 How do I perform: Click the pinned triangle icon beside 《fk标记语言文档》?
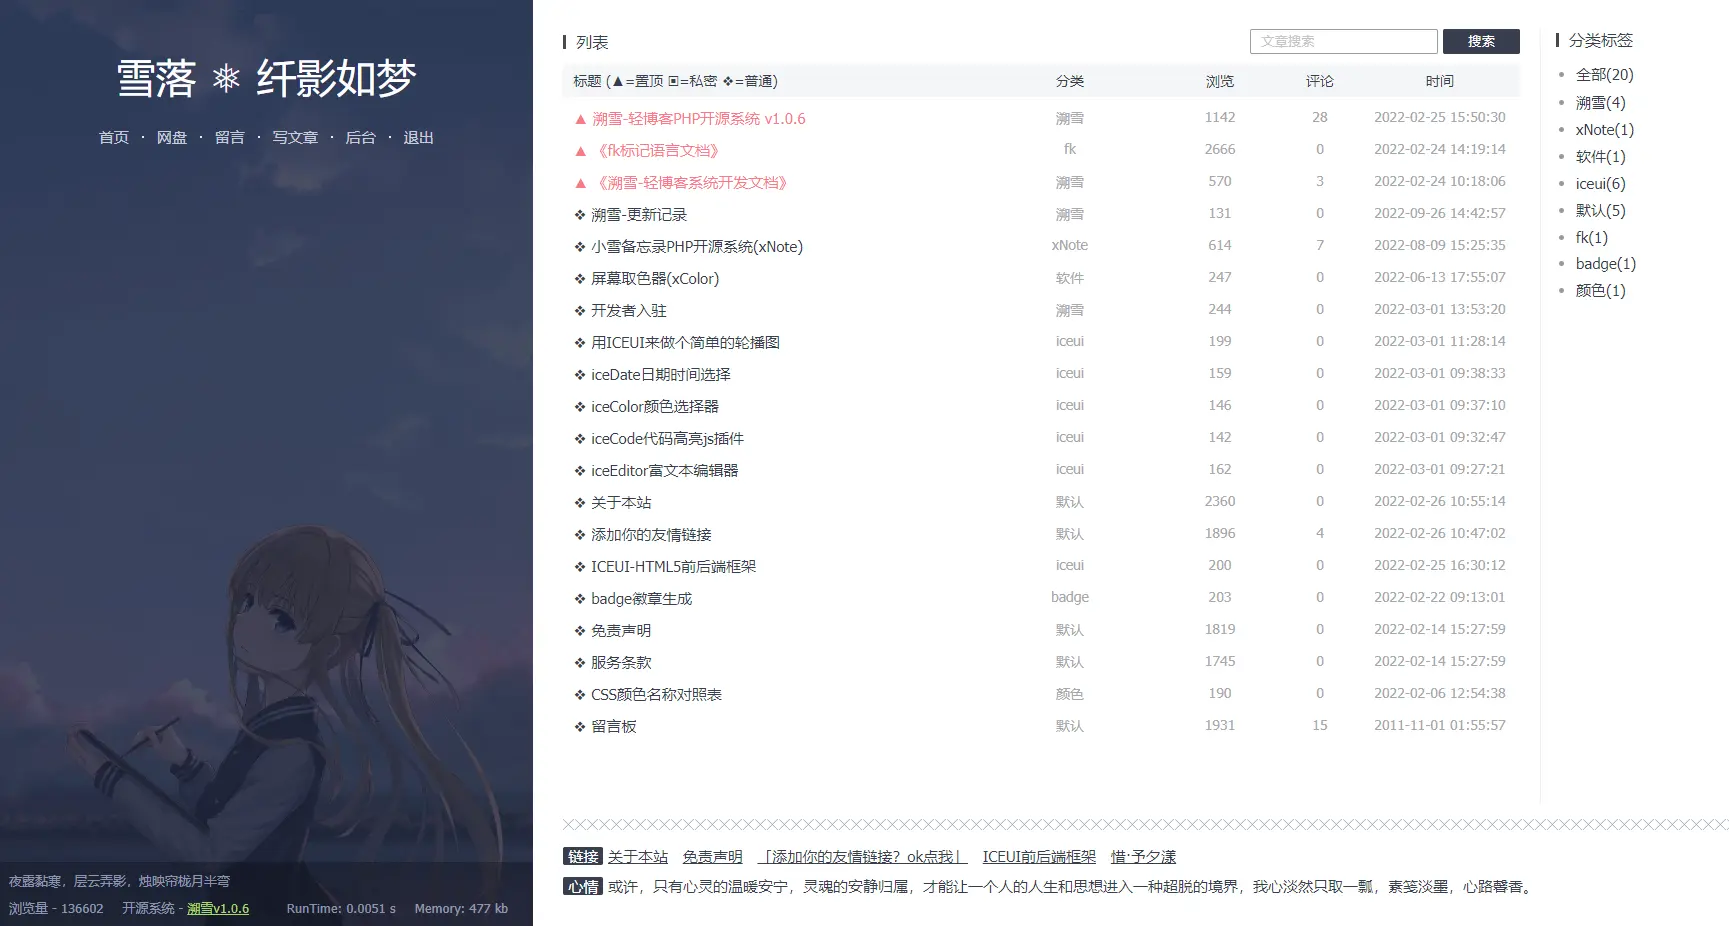[580, 151]
